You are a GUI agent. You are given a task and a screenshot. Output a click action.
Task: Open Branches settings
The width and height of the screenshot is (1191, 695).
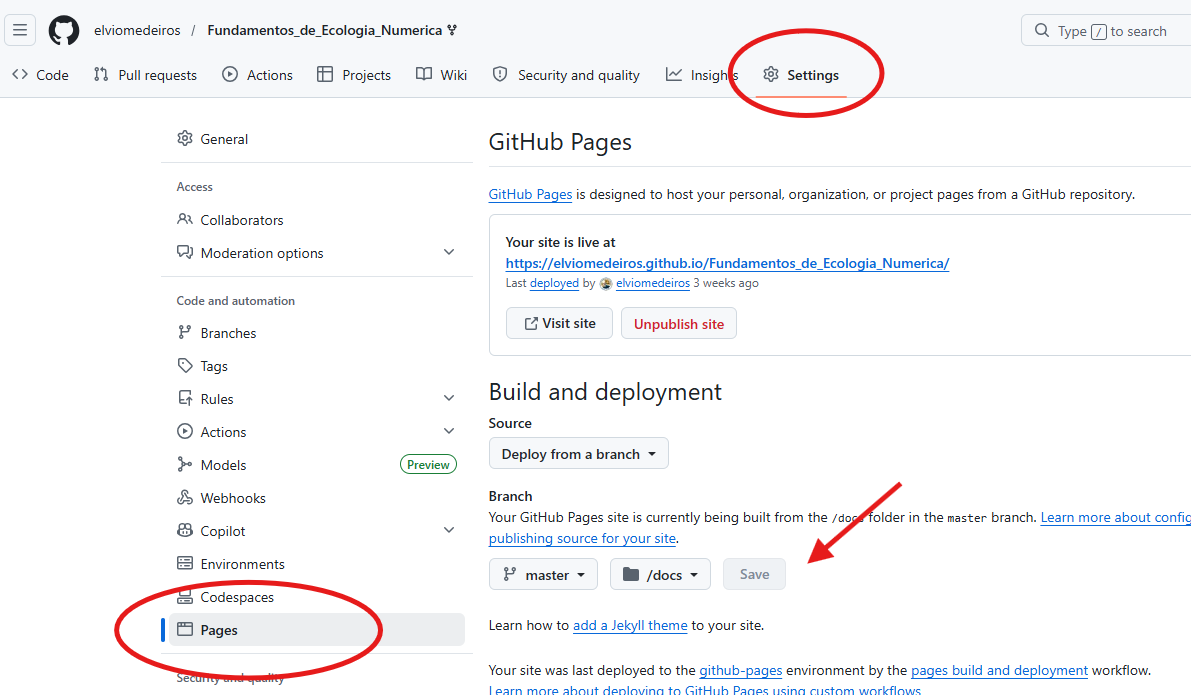click(x=317, y=333)
